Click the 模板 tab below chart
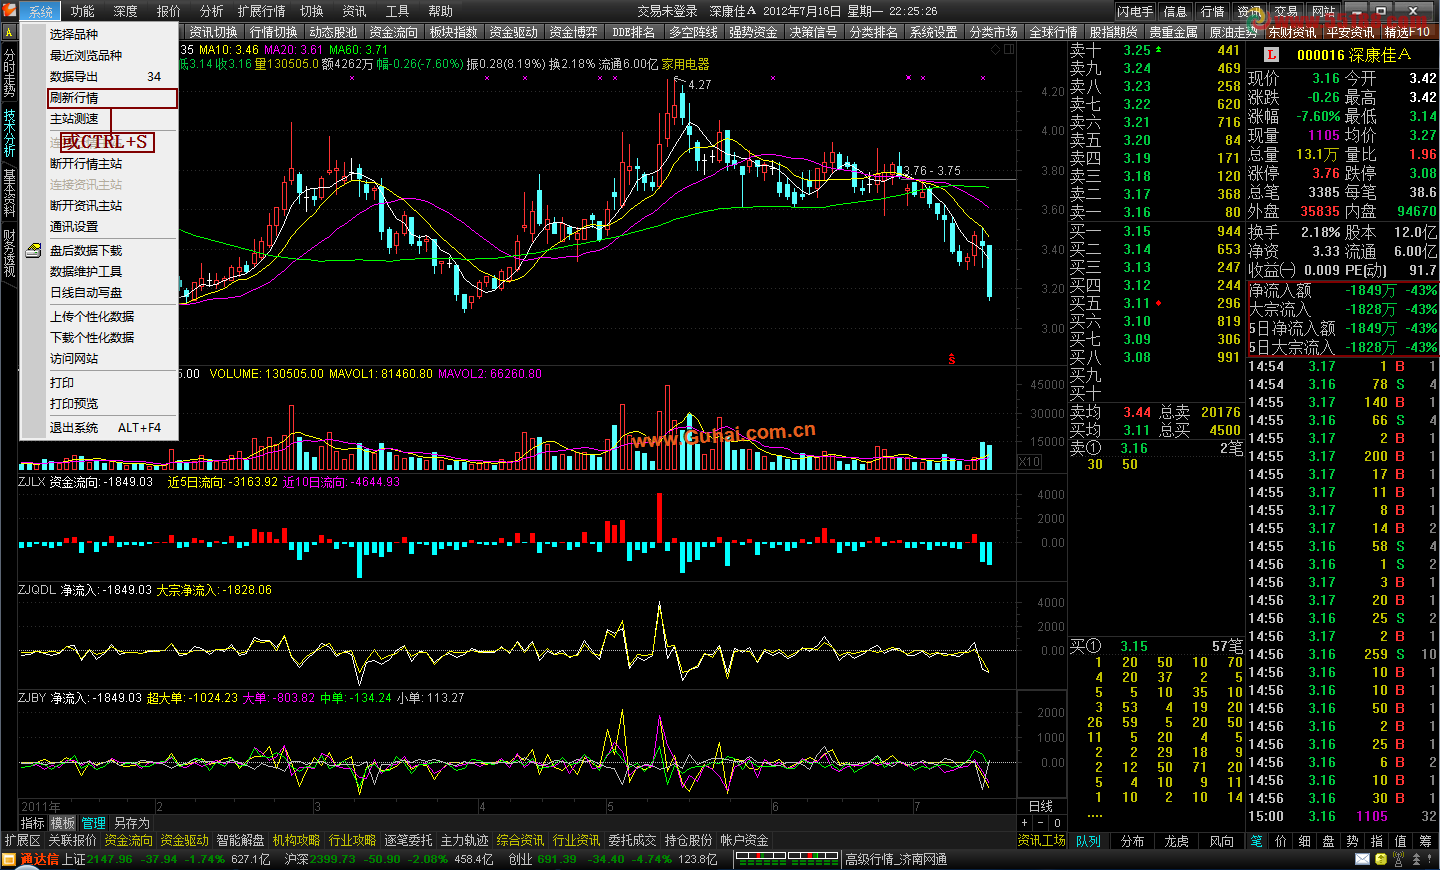This screenshot has height=870, width=1440. point(63,823)
